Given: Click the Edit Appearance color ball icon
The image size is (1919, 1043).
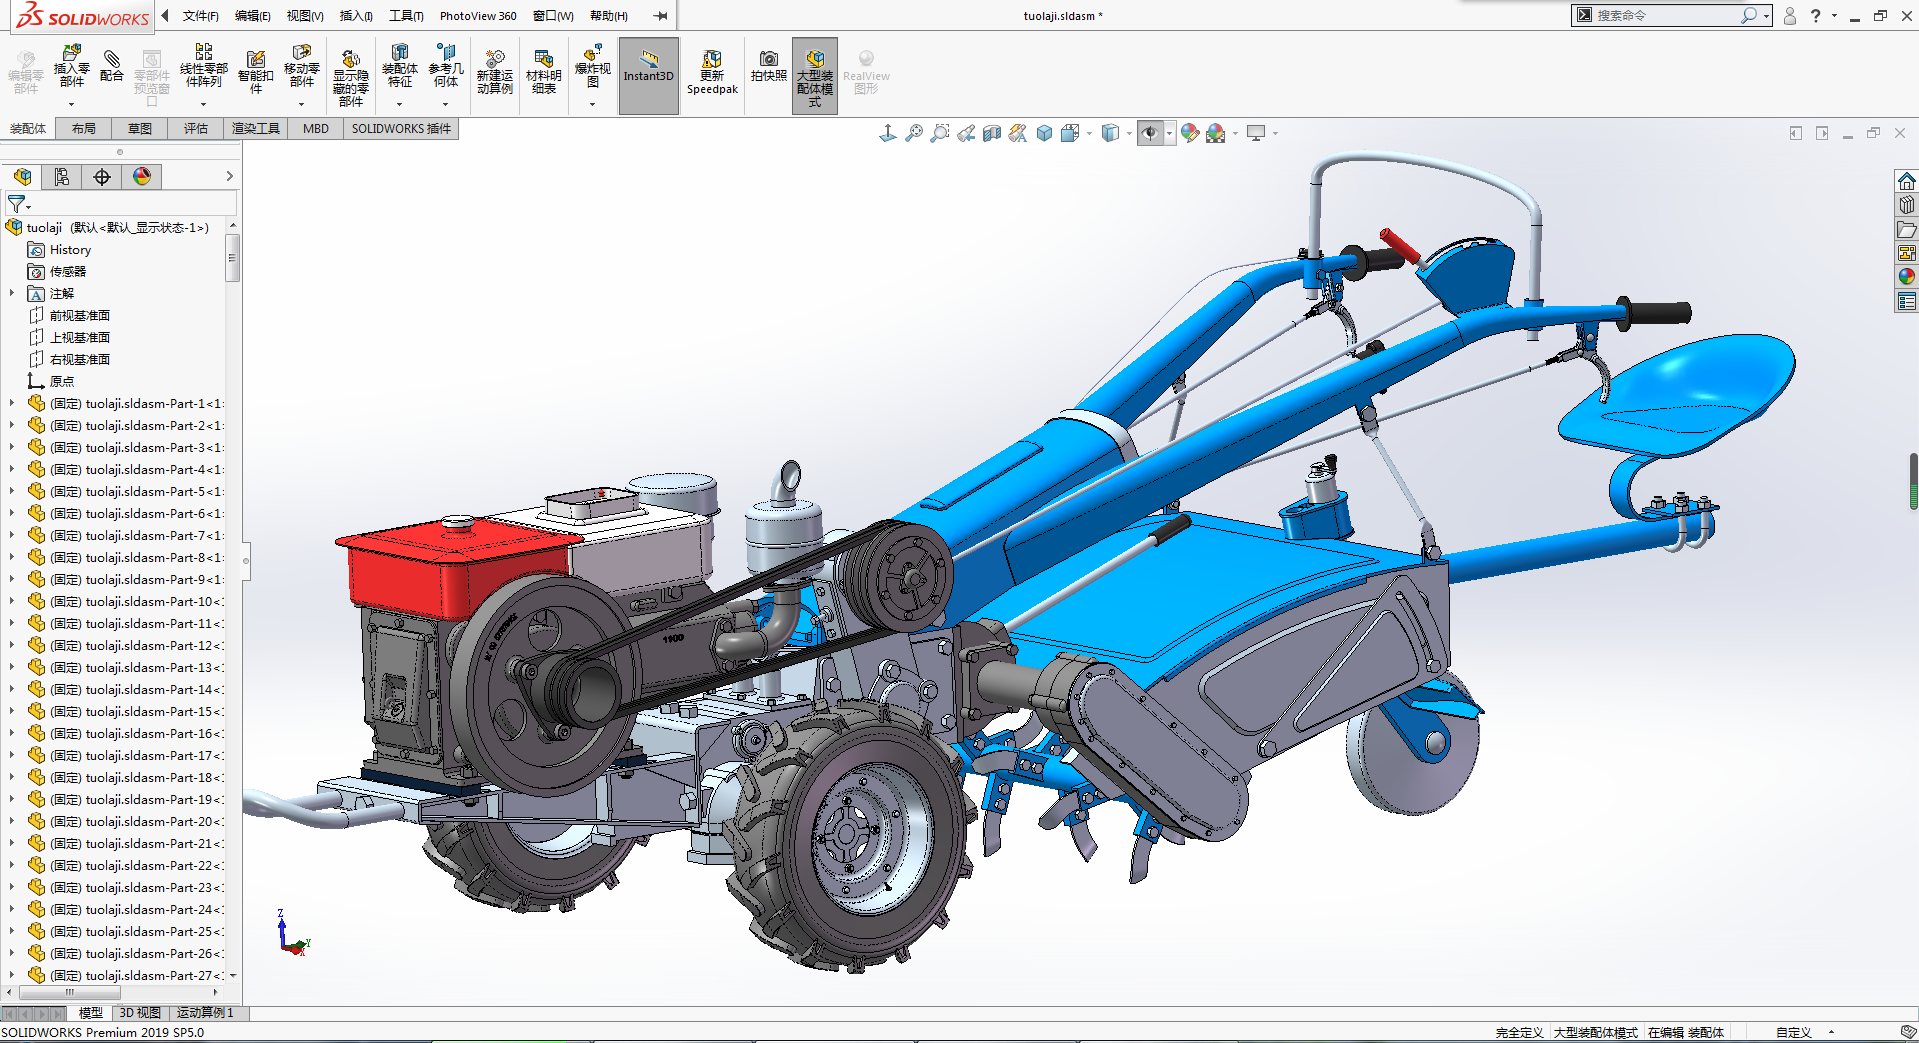Looking at the screenshot, I should point(1189,133).
